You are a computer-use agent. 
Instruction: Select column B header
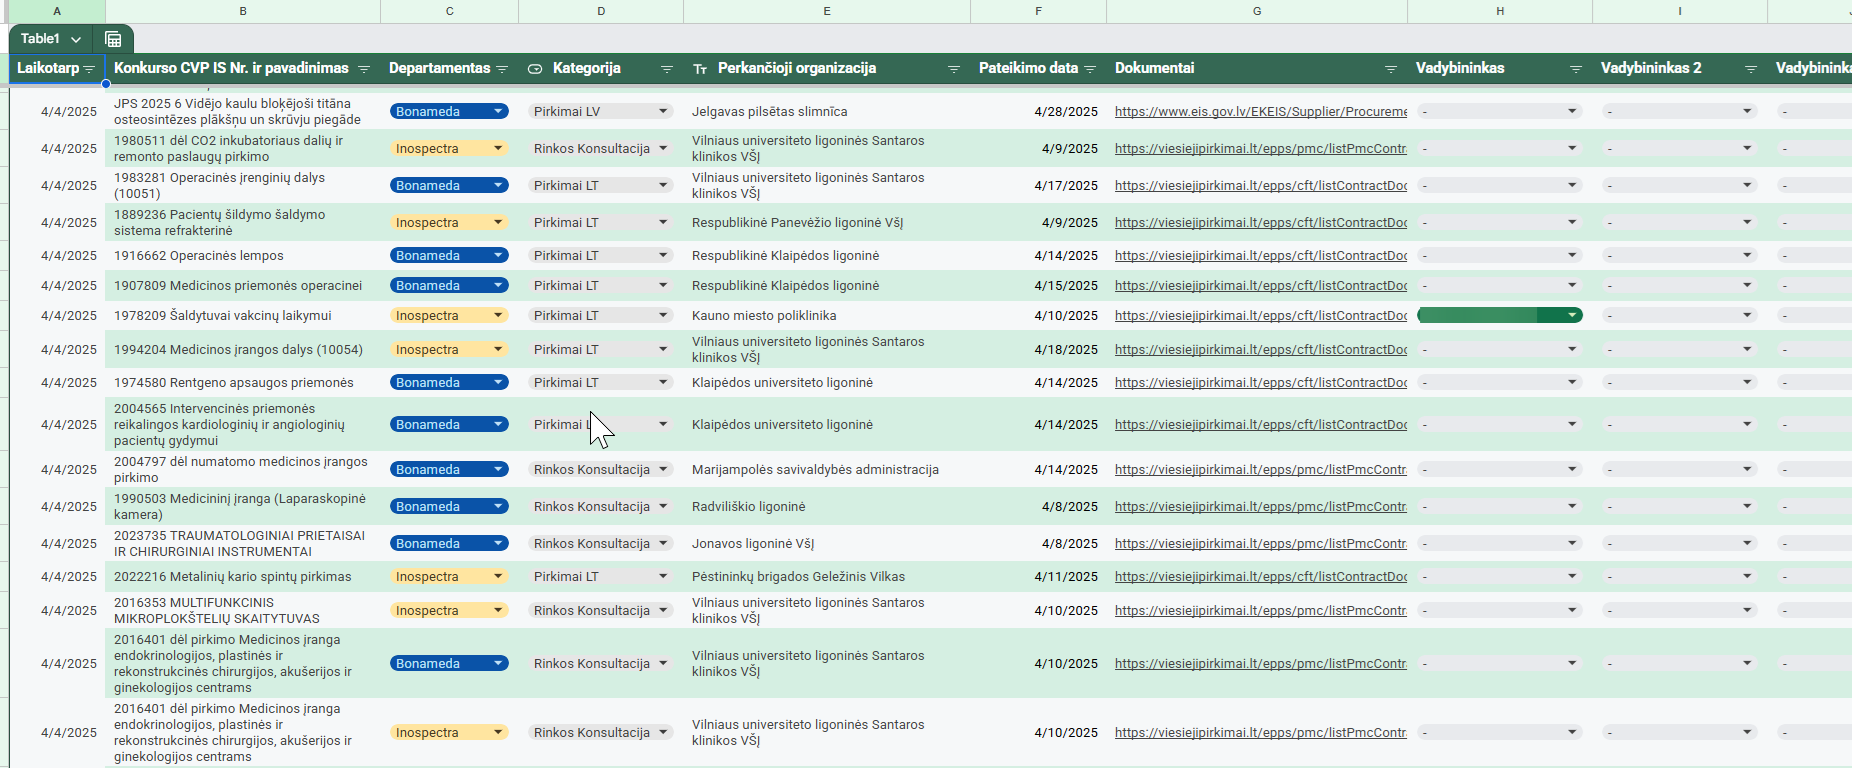tap(243, 11)
